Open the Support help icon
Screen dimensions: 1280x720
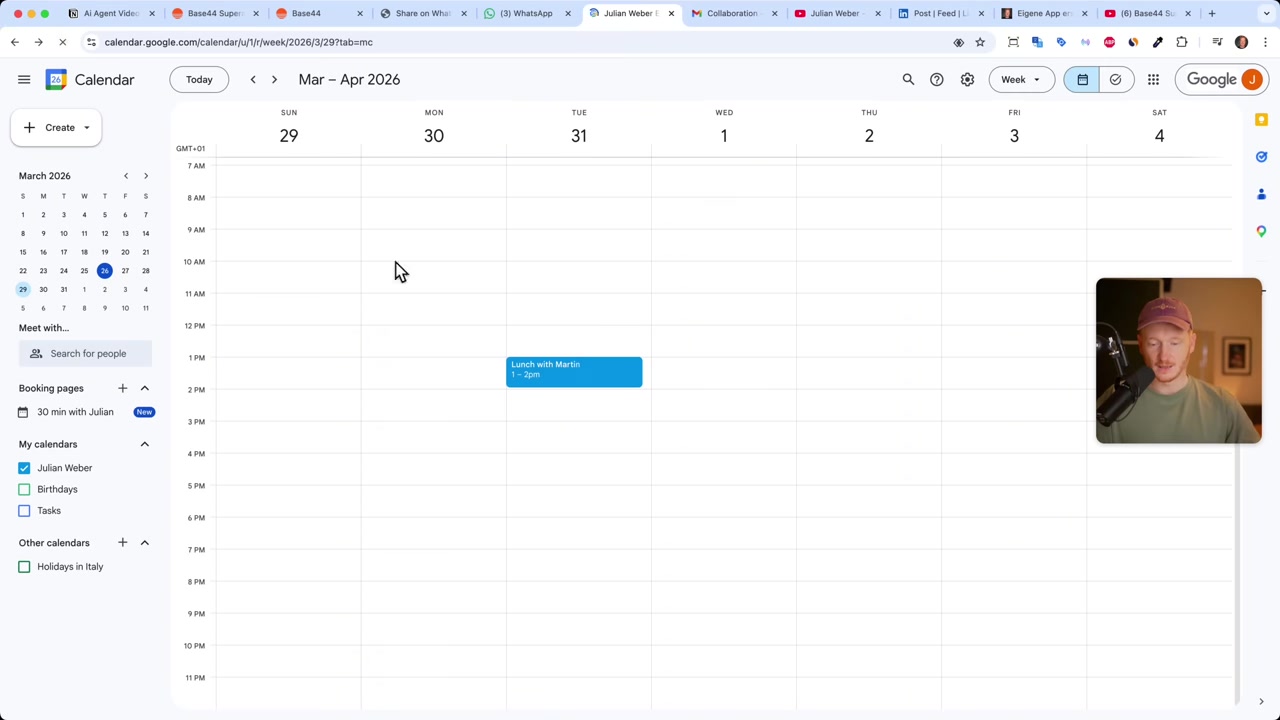937,79
